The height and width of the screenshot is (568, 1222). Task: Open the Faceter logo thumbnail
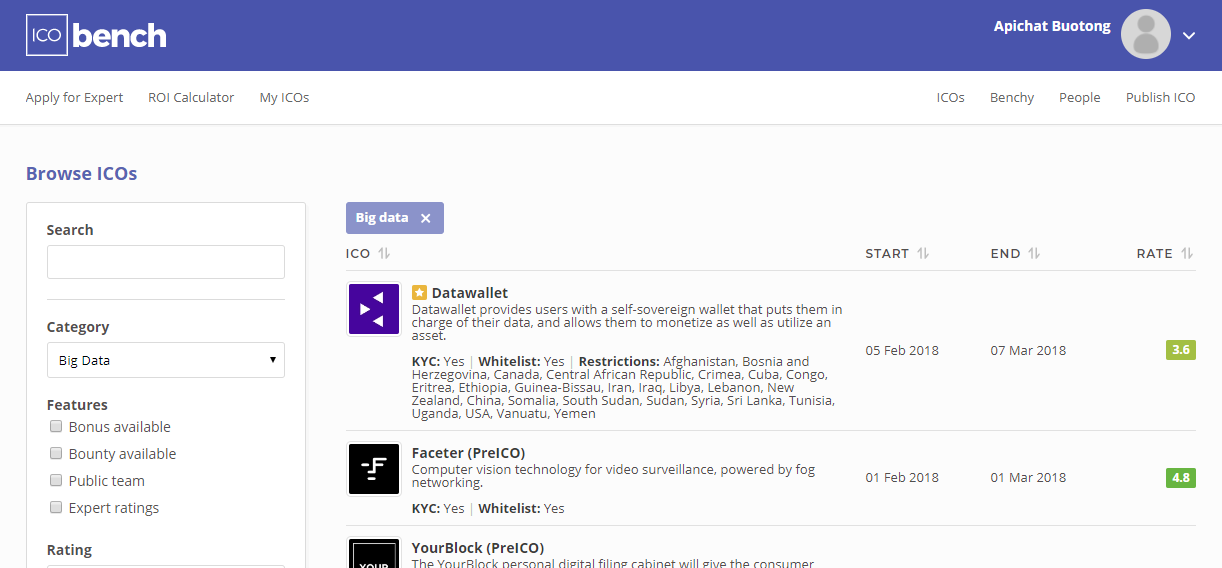coord(374,469)
